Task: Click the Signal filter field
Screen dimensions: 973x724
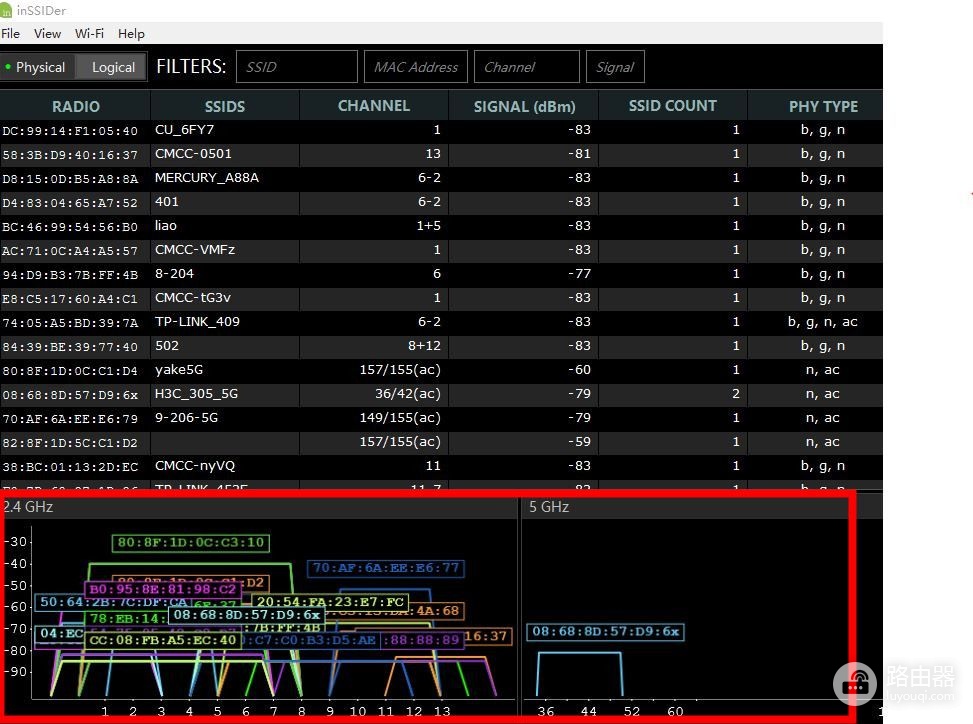Action: pos(615,66)
